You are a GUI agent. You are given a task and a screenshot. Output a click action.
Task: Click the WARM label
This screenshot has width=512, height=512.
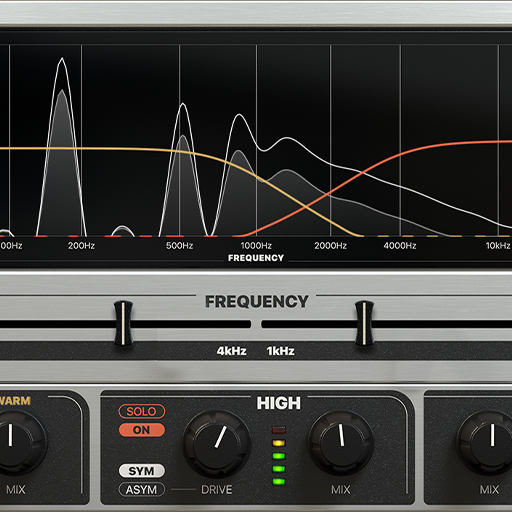pyautogui.click(x=15, y=401)
